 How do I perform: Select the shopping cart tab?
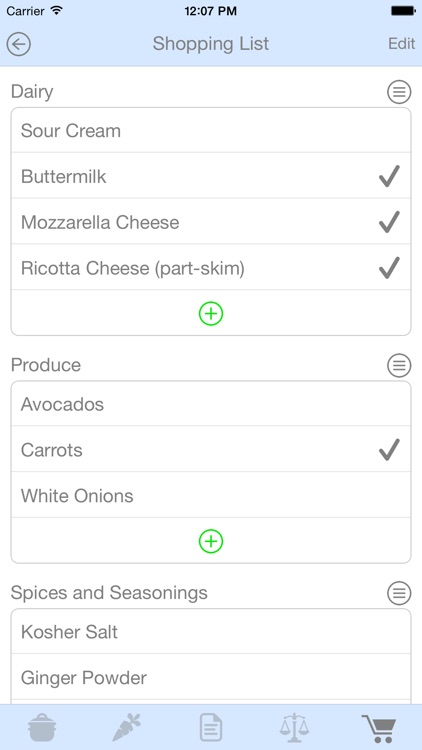tap(379, 728)
